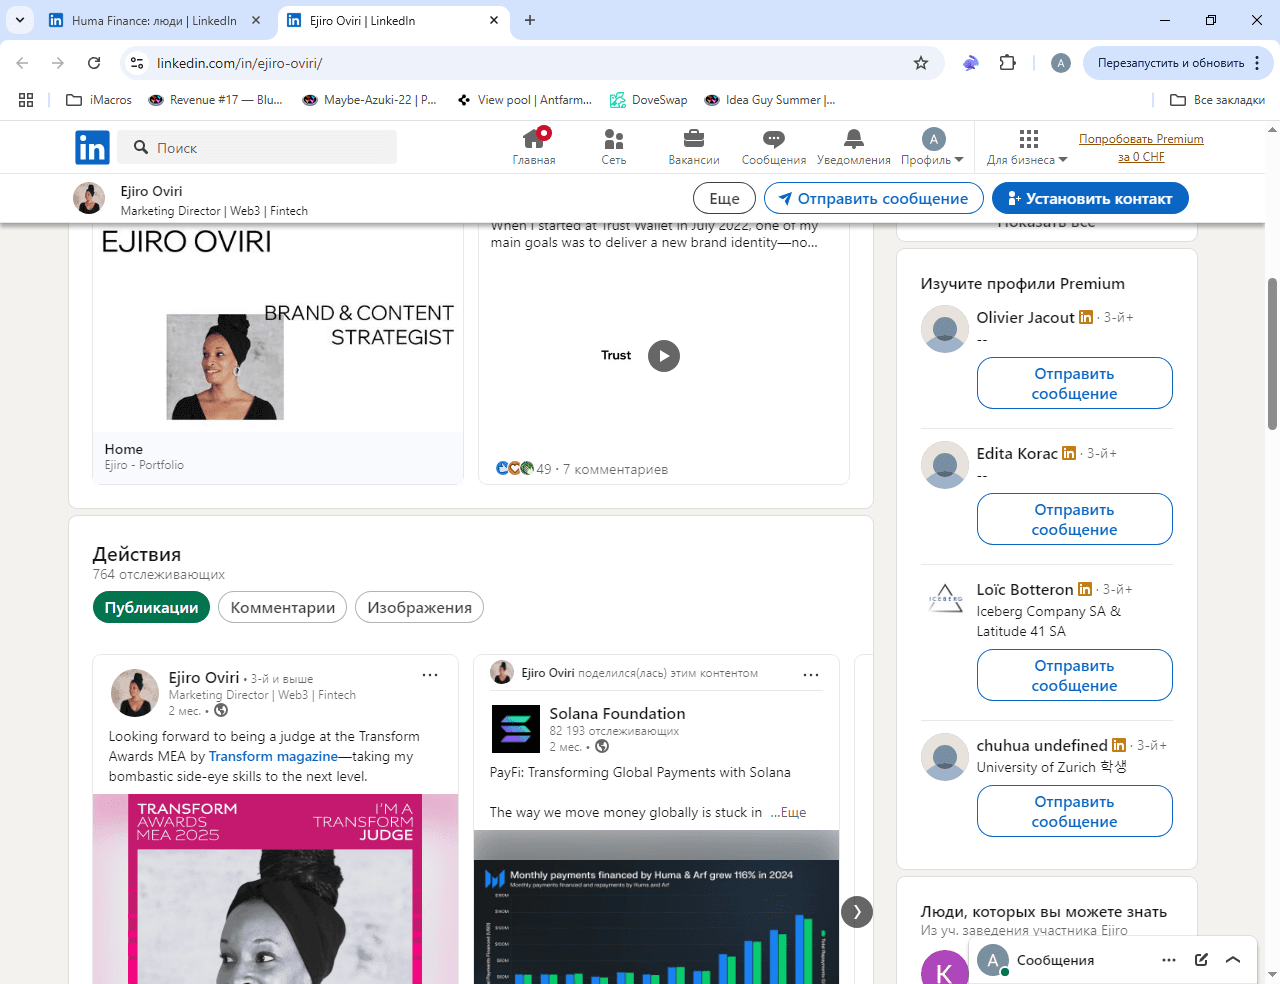This screenshot has width=1280, height=984.
Task: Open options menu on Solana Foundation post
Action: click(x=811, y=675)
